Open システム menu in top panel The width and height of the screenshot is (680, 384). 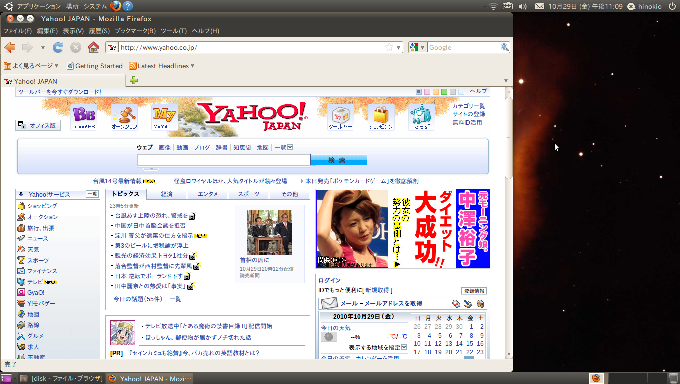(x=95, y=6)
